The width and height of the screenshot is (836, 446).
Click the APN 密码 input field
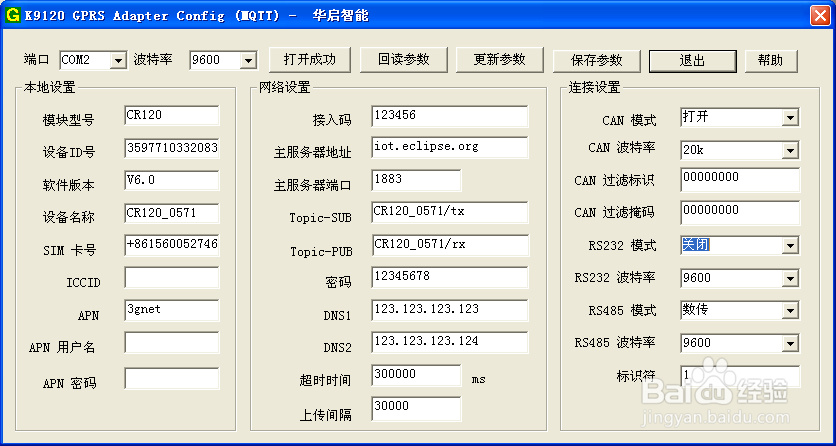[172, 378]
